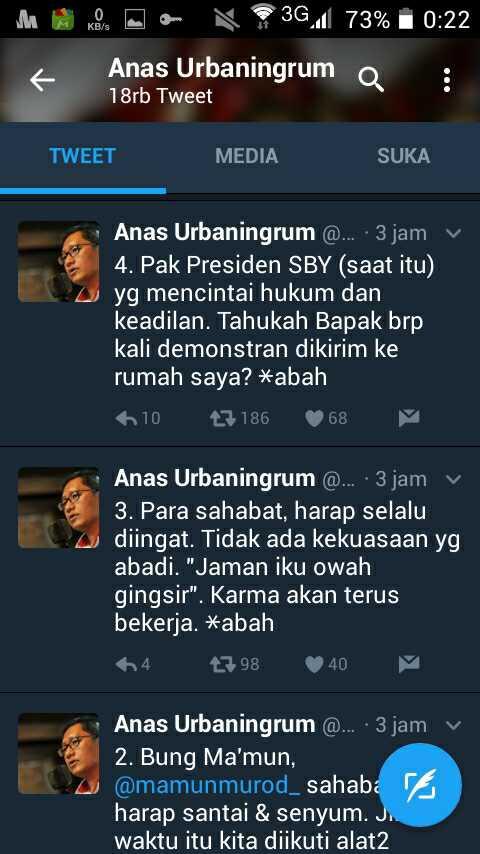Viewport: 480px width, 854px height.
Task: Expand options chevron on tweet 3
Action: [453, 479]
